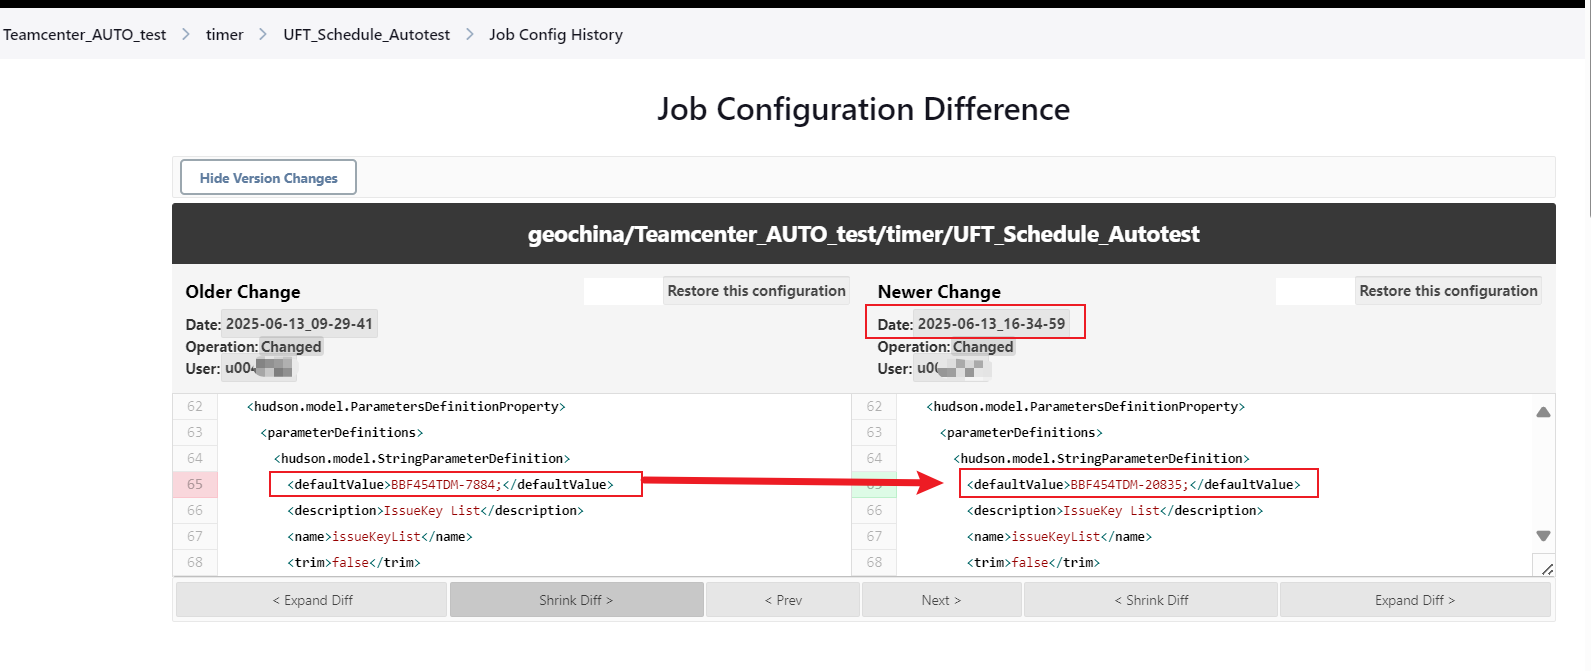Screen dimensions: 1591x671
Task: Expand chevron after Teamcenter_AUTO_test breadcrumb
Action: click(186, 35)
